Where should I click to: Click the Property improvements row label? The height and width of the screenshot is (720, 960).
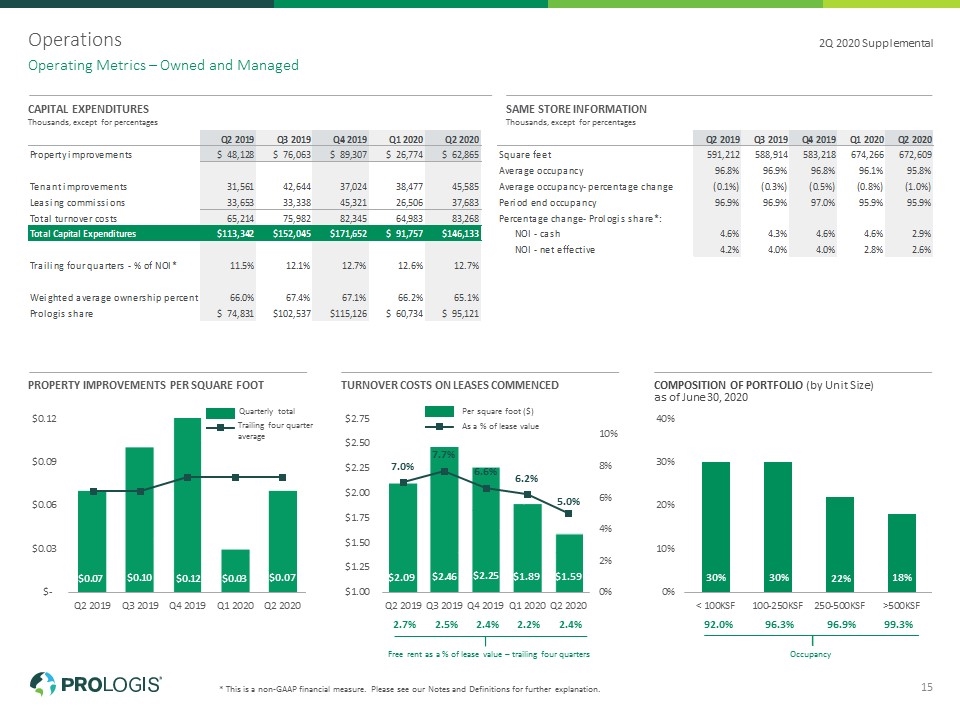tap(81, 155)
